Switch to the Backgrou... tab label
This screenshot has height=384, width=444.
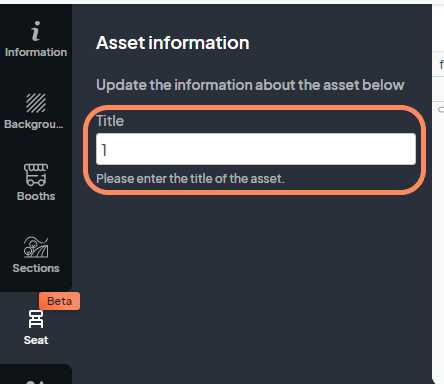pos(34,124)
